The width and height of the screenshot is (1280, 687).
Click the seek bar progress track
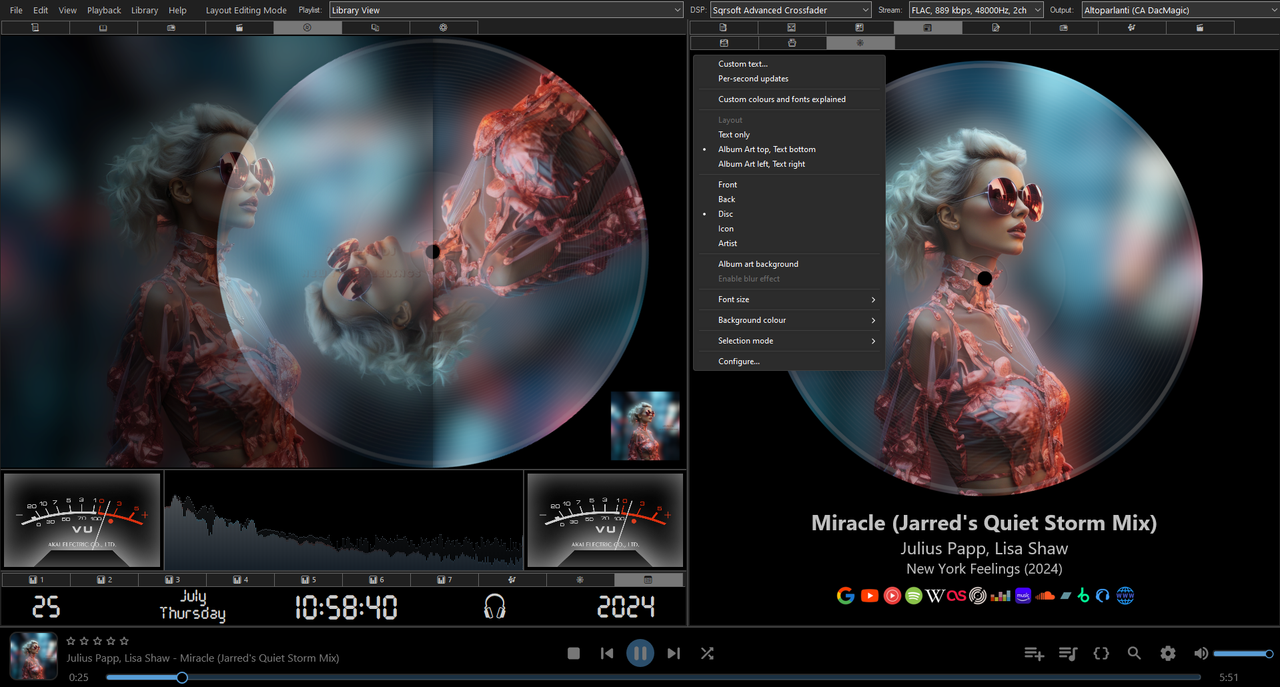[653, 678]
